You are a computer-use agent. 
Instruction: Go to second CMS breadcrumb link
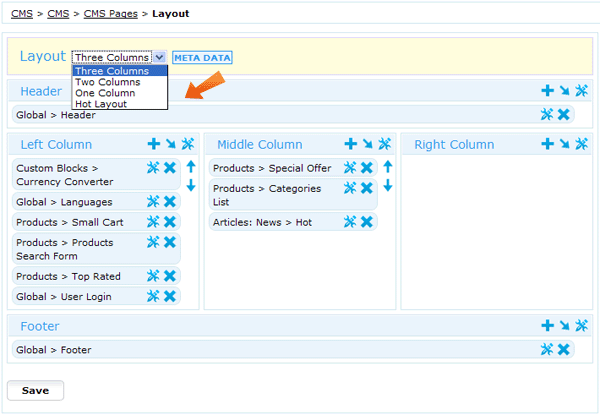click(58, 14)
